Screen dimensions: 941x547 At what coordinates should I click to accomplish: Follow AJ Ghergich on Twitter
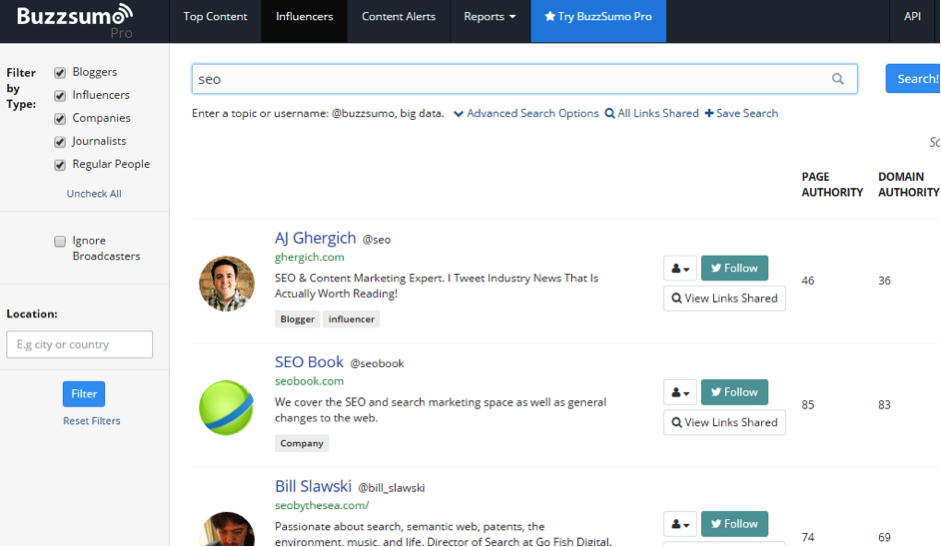click(734, 268)
